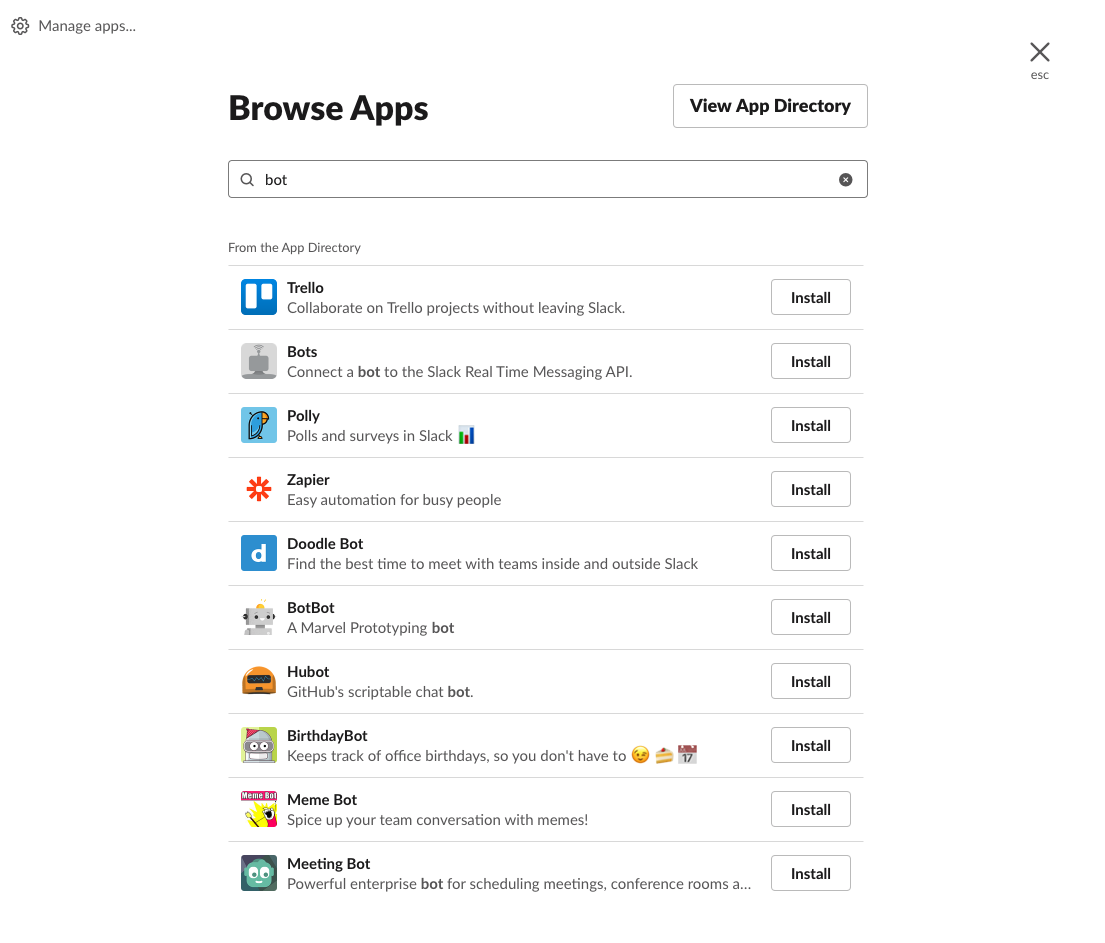
Task: Select the Doodle Bot title
Action: coord(325,543)
